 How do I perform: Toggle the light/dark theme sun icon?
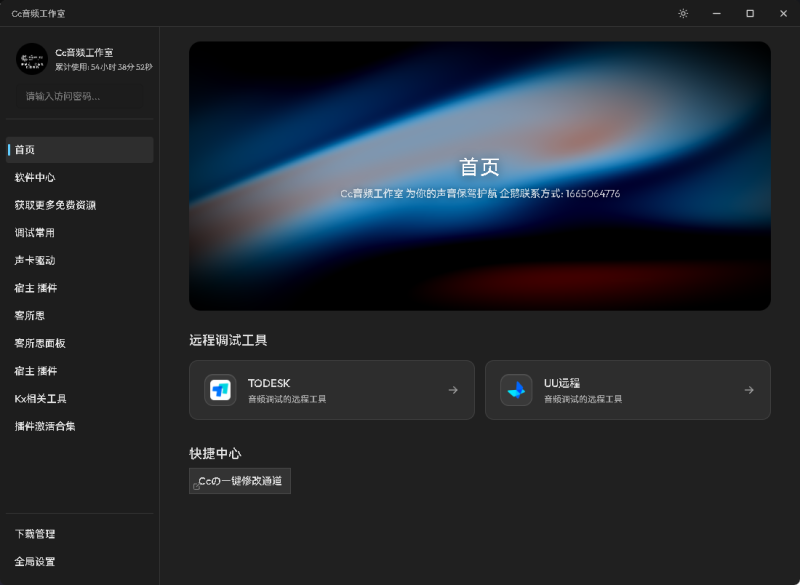click(x=683, y=14)
